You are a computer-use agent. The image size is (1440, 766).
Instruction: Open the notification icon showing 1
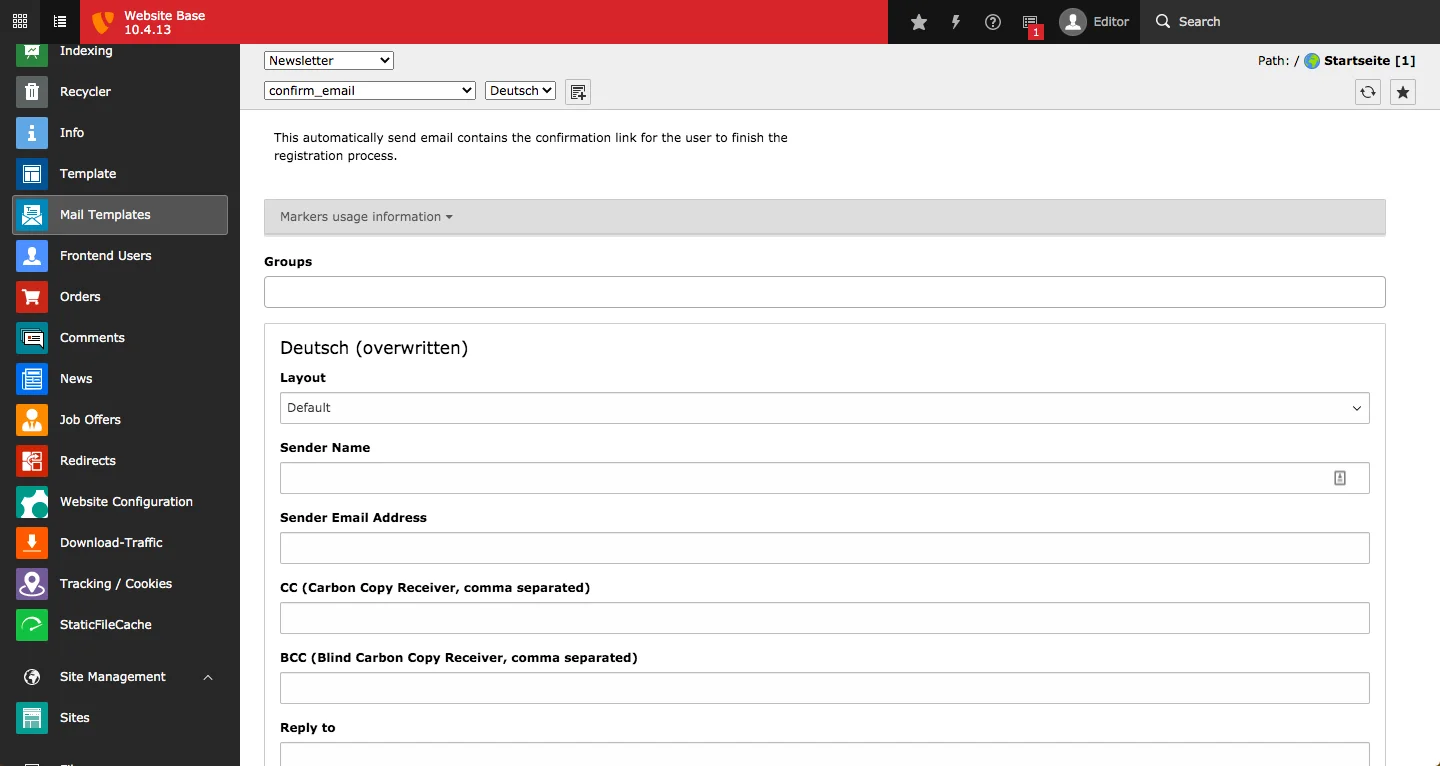click(1031, 21)
